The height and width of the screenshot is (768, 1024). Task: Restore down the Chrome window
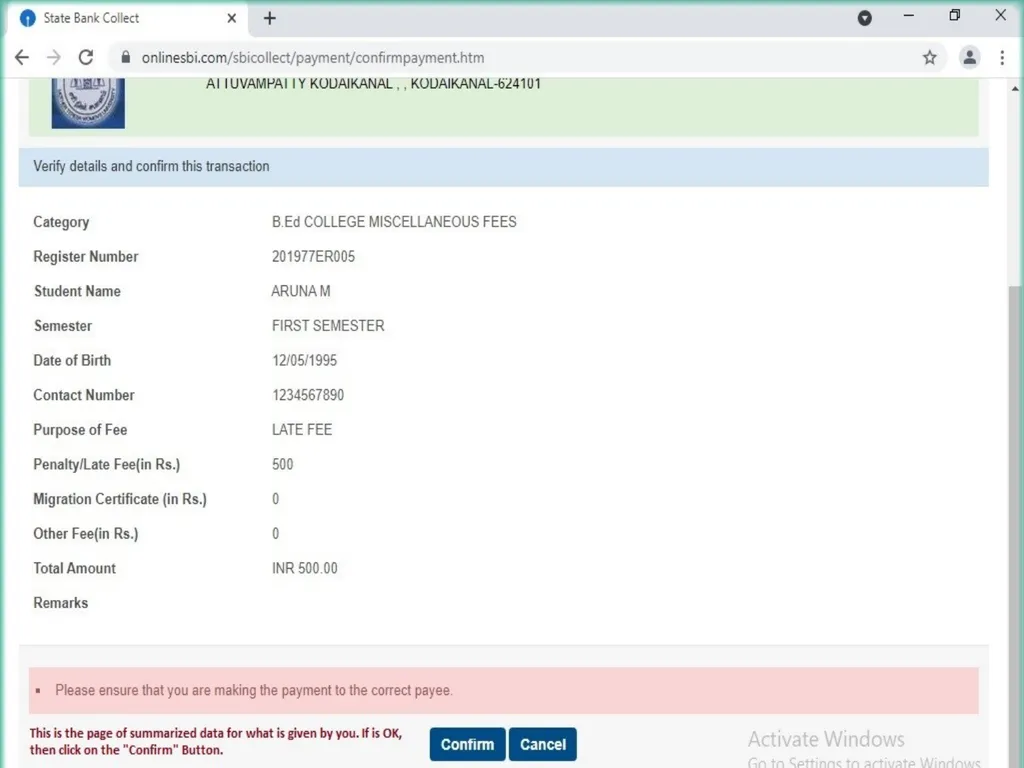point(955,15)
